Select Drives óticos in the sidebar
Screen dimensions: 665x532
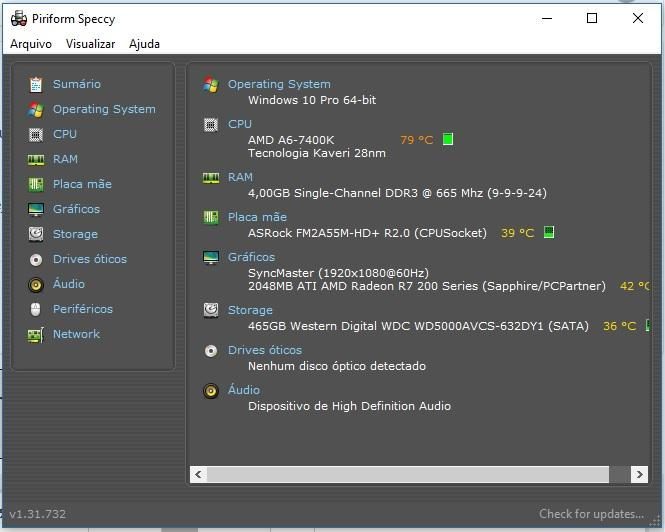90,259
